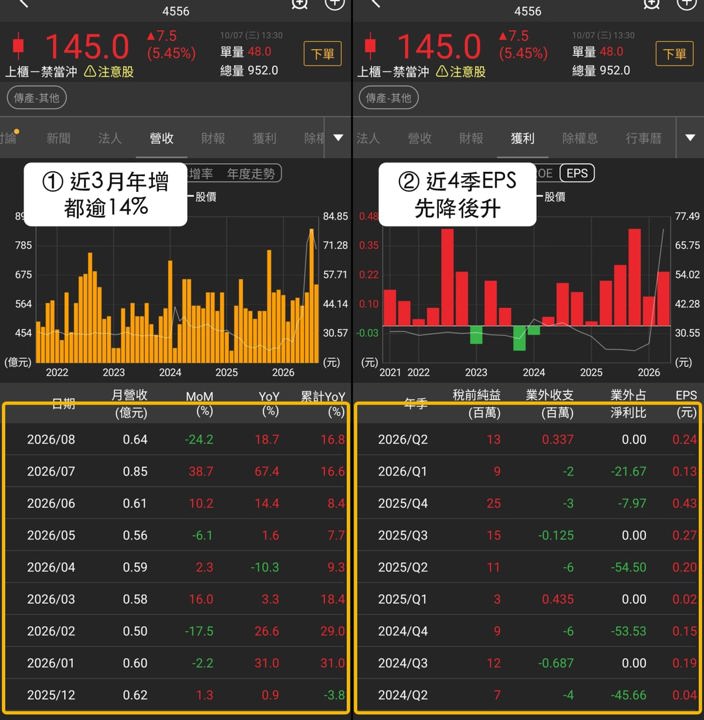
Task: Select the 2026/08 revenue row
Action: click(x=176, y=439)
